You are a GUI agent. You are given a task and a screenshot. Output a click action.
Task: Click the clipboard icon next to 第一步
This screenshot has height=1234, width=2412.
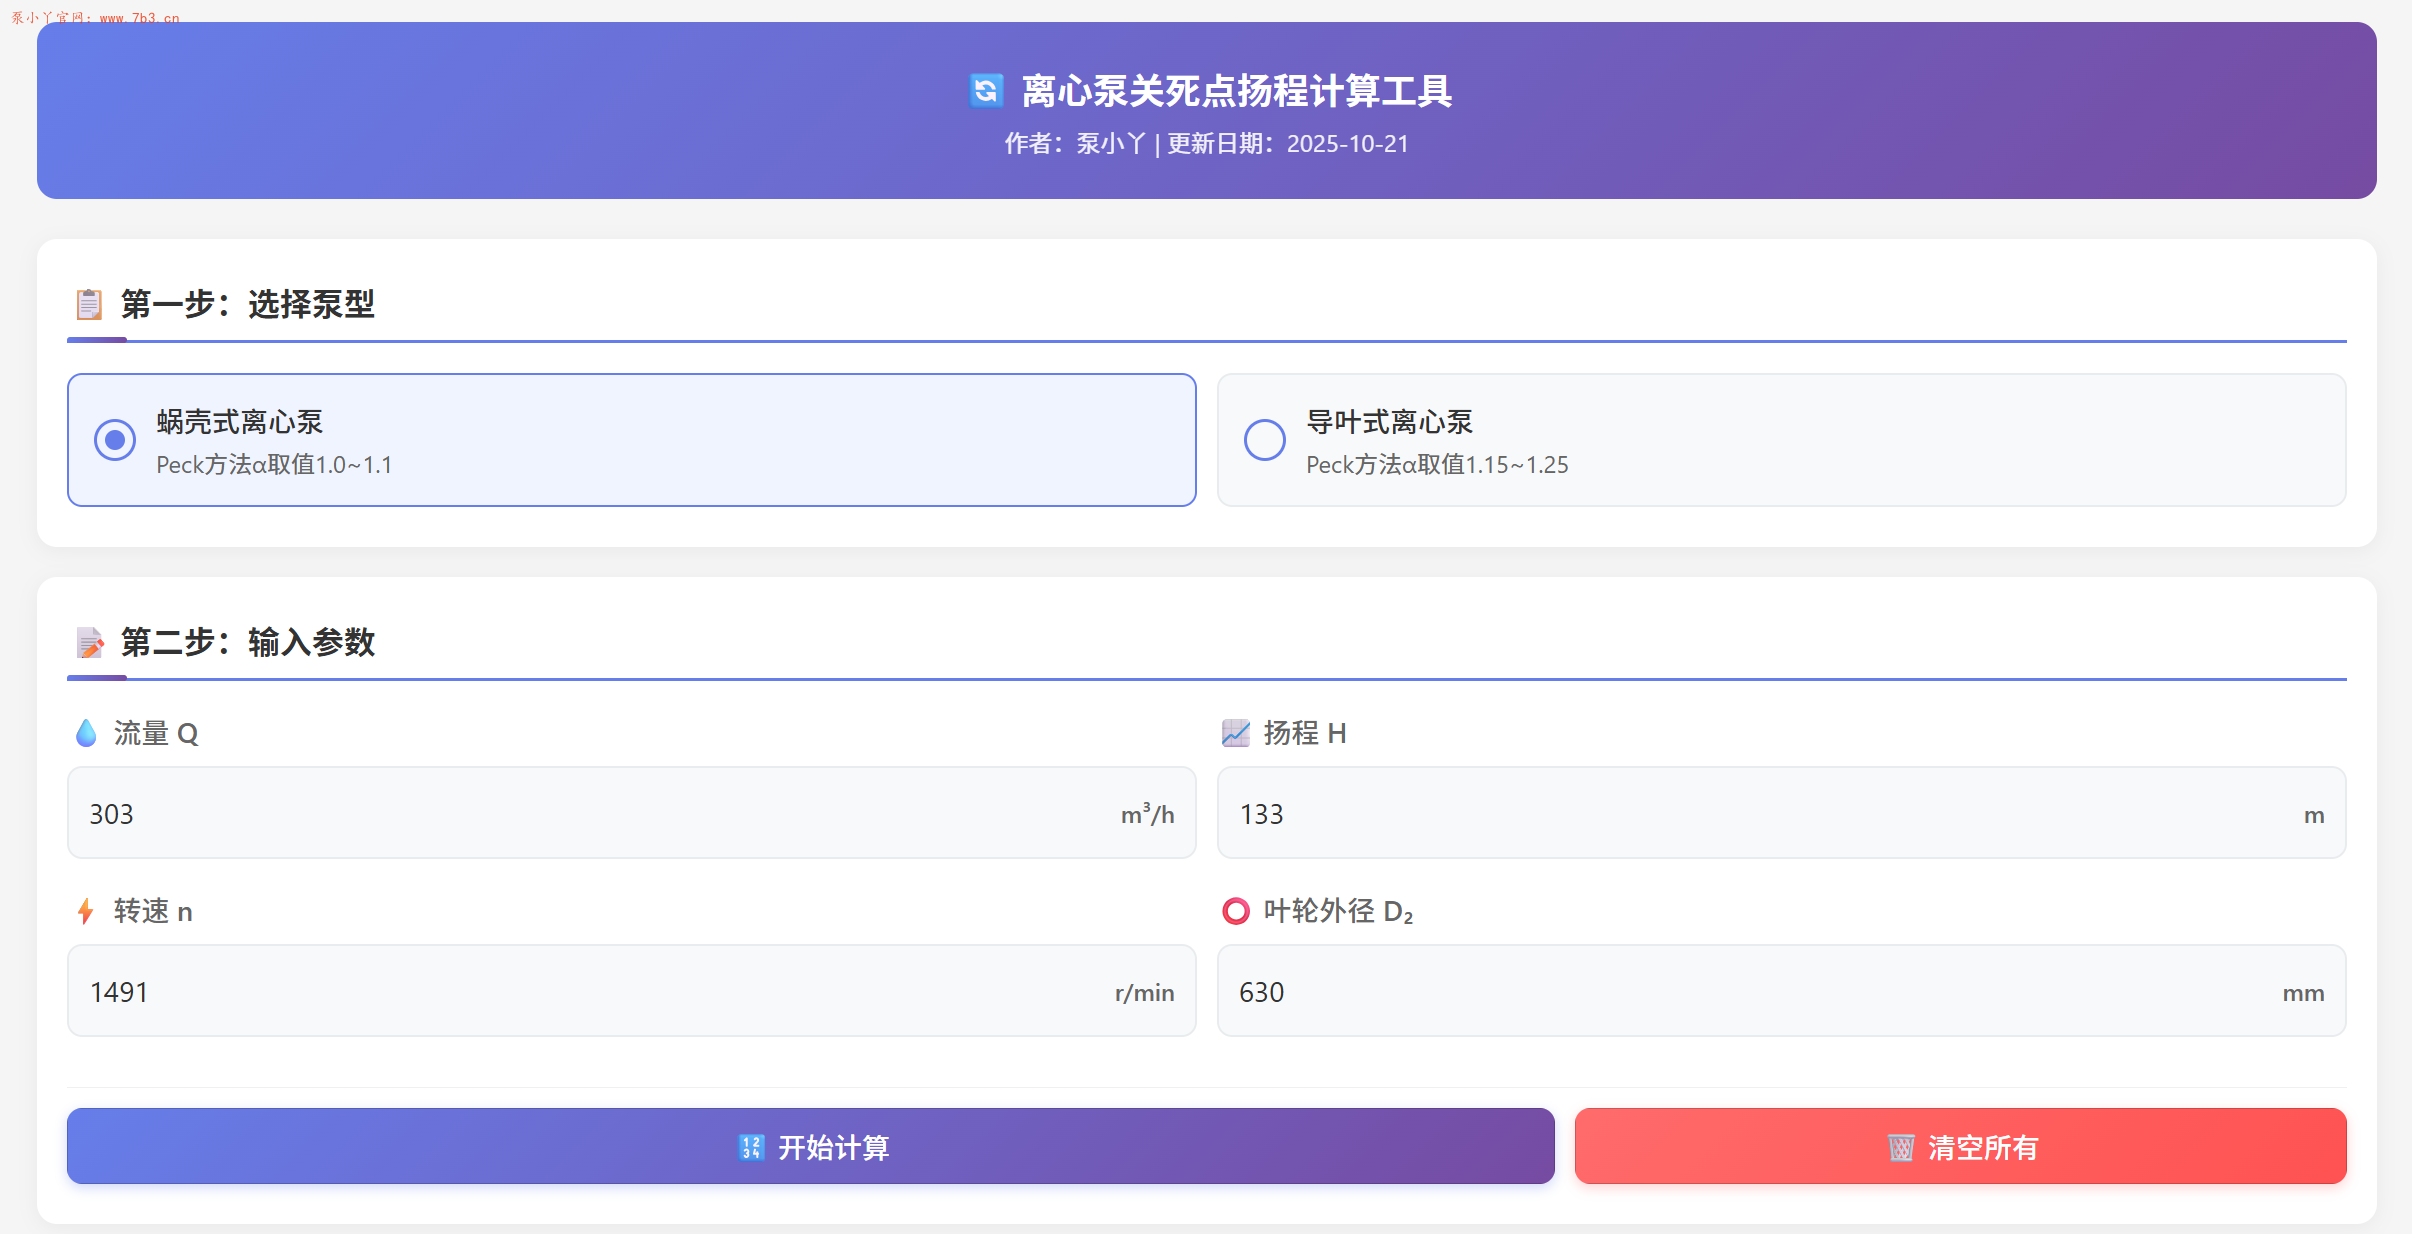point(91,305)
